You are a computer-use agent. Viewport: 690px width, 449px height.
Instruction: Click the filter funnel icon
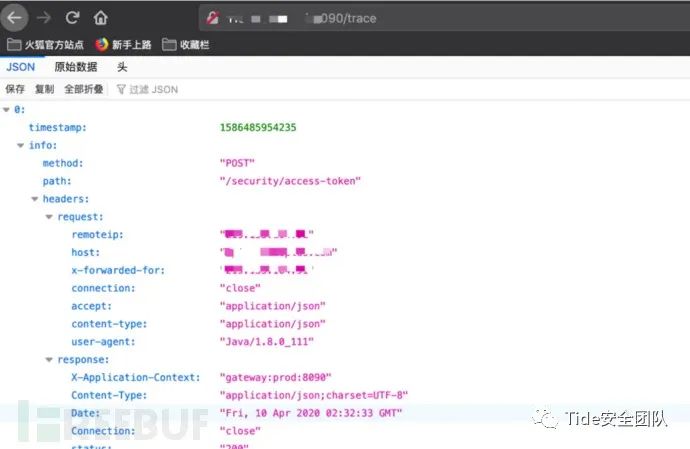tap(121, 89)
